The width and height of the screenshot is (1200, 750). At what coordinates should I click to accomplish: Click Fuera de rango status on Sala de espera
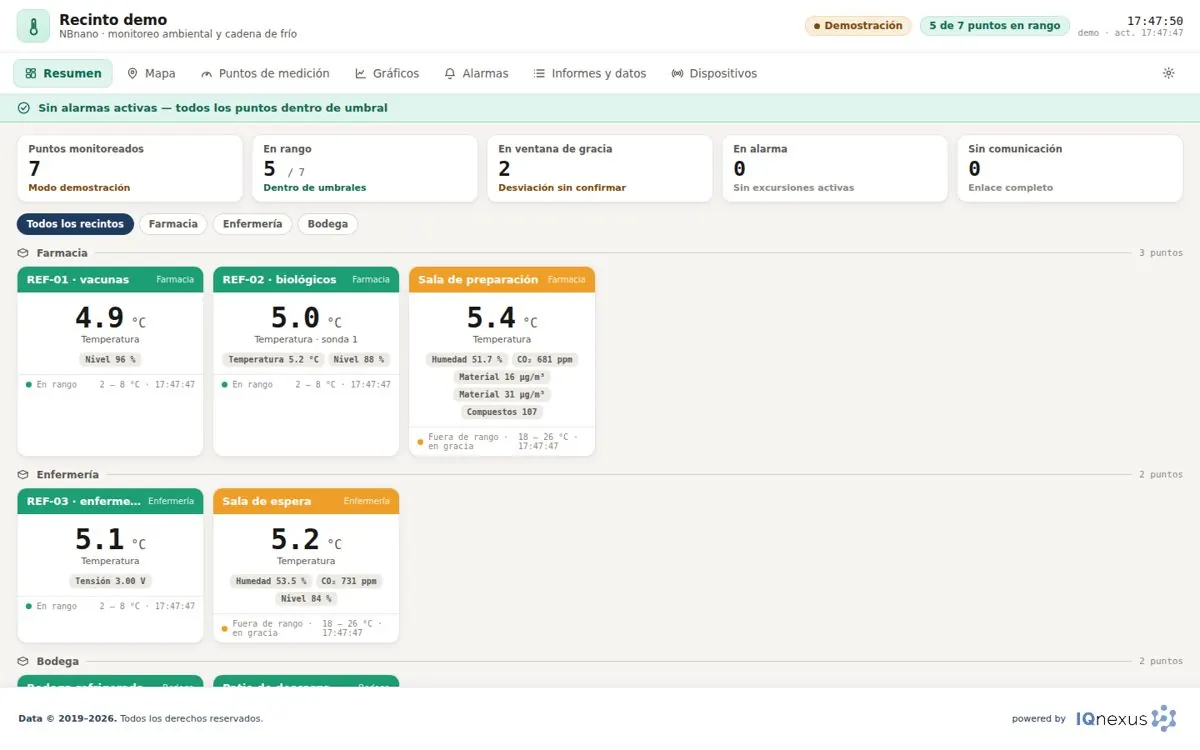[x=269, y=628]
